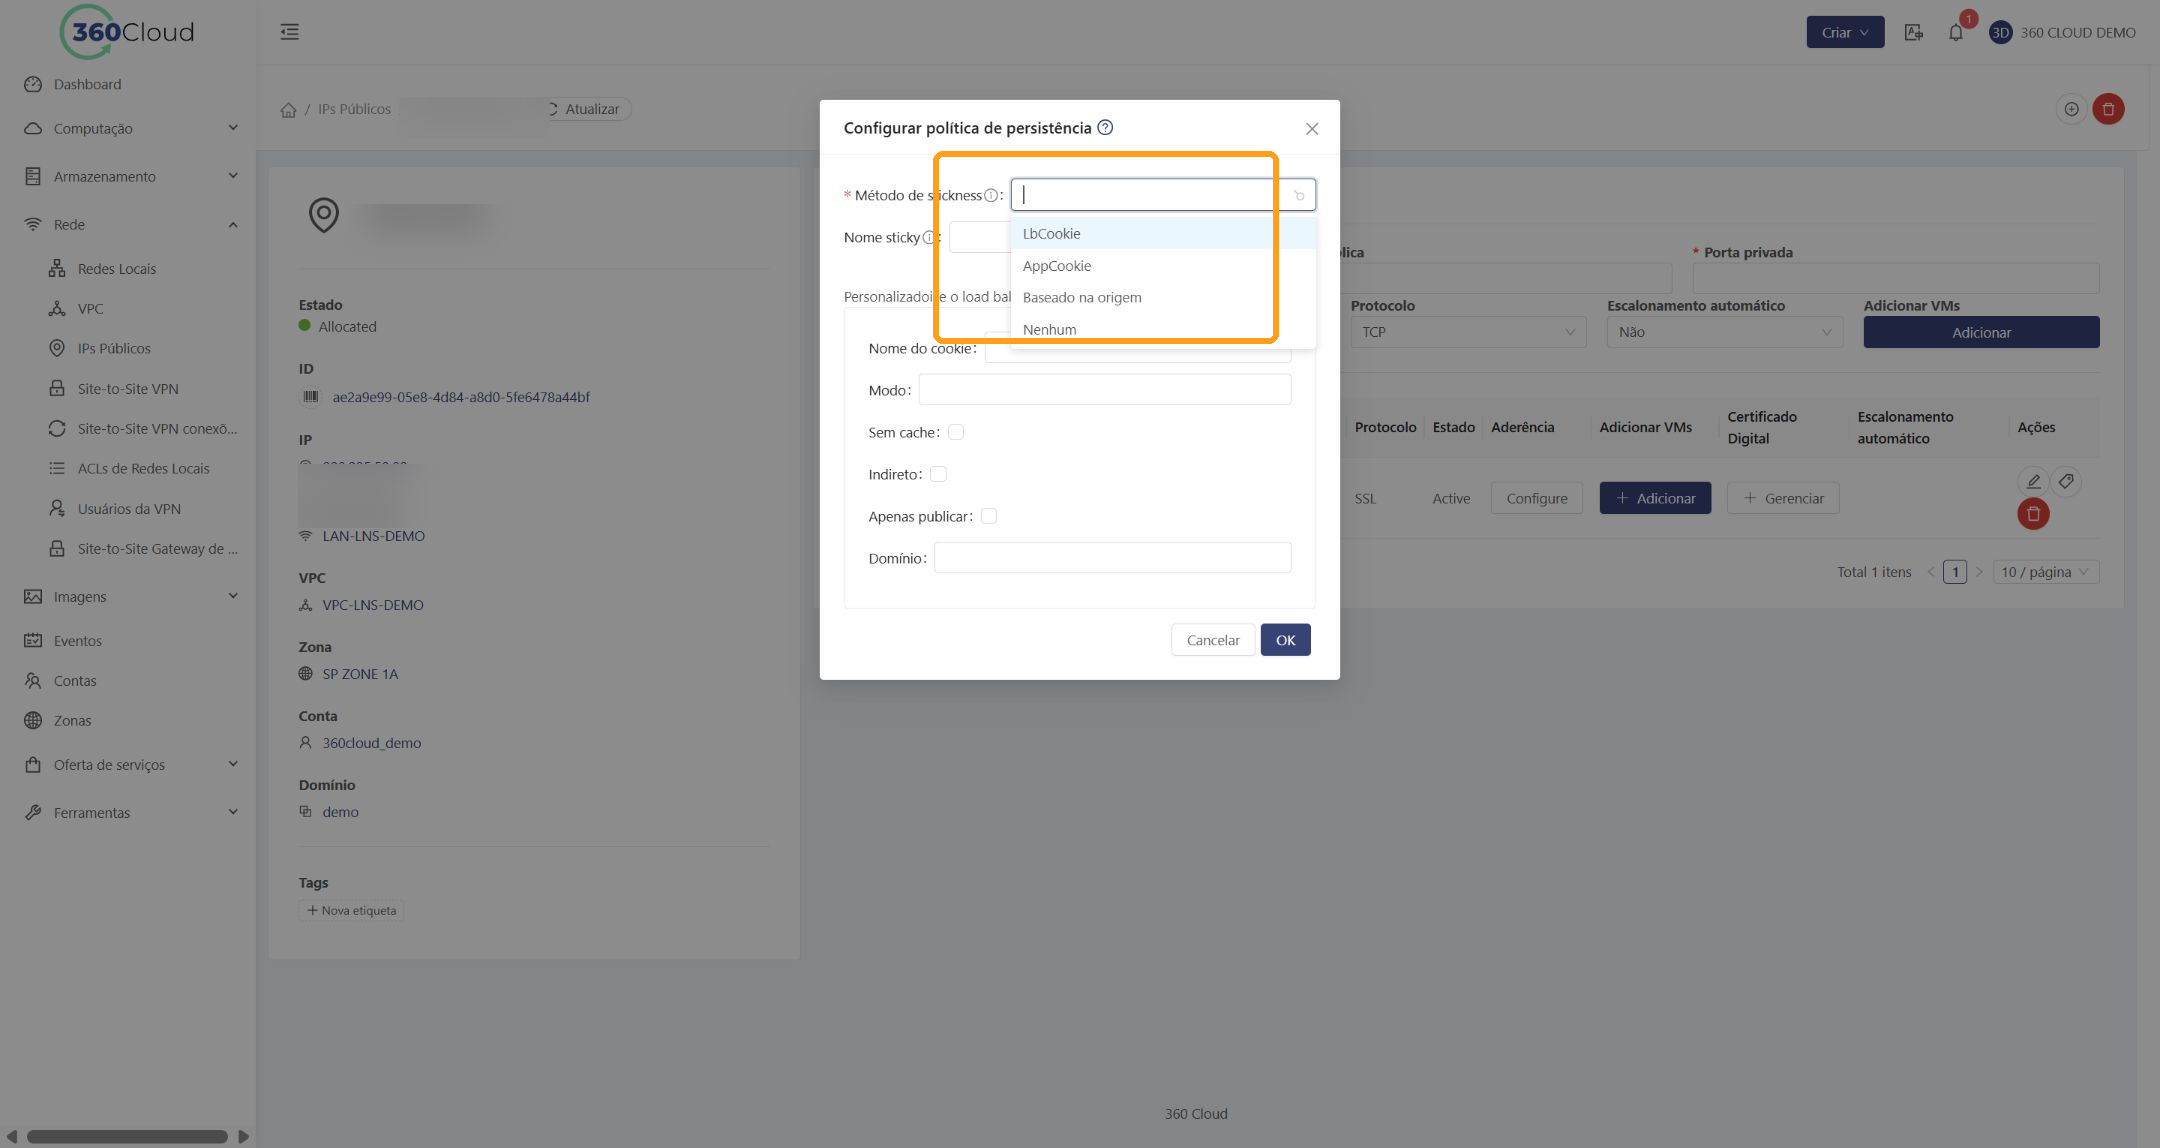2160x1148 pixels.
Task: Open the Criar dropdown button
Action: 1845,33
